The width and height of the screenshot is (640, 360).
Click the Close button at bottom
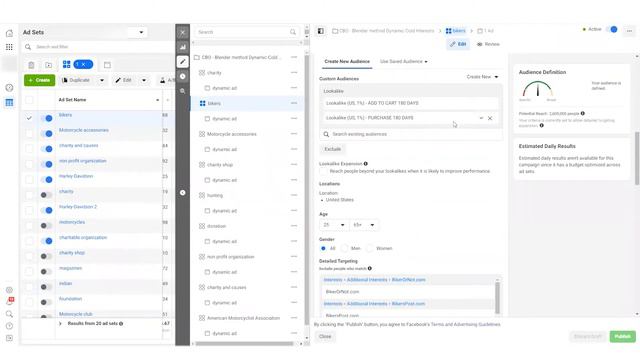point(325,336)
